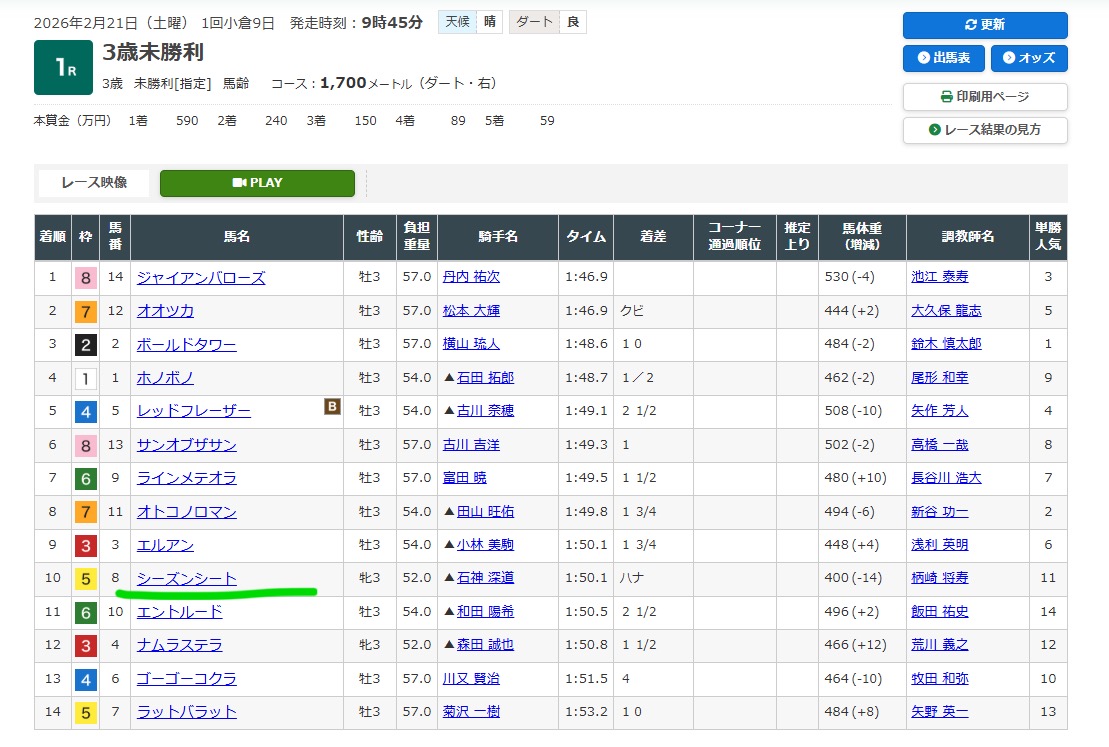Screen dimensions: 1109x747
Task: Open the 印刷用ページ print page
Action: [984, 97]
